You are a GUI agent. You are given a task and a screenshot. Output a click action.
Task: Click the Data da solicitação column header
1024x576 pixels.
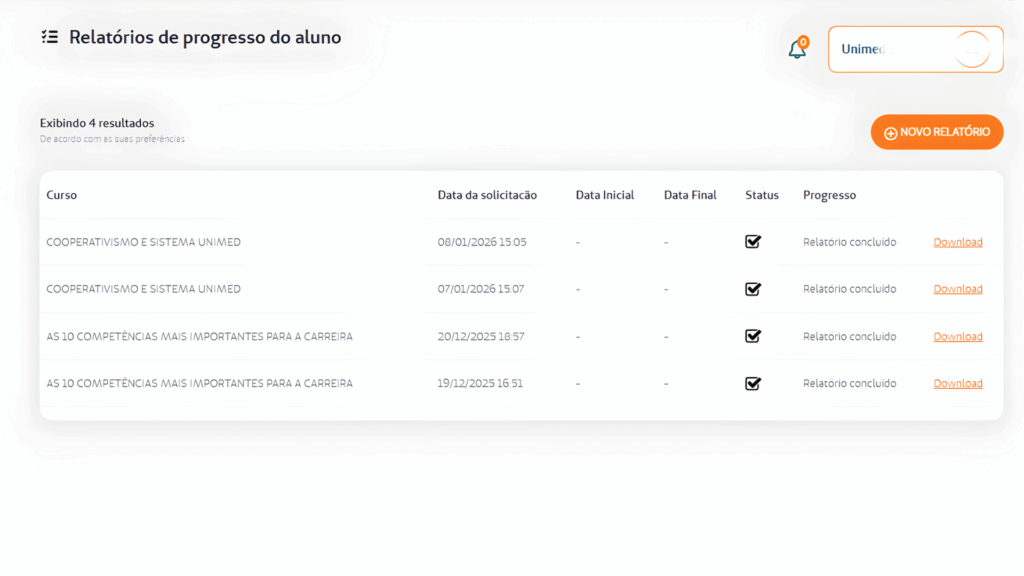(x=487, y=195)
